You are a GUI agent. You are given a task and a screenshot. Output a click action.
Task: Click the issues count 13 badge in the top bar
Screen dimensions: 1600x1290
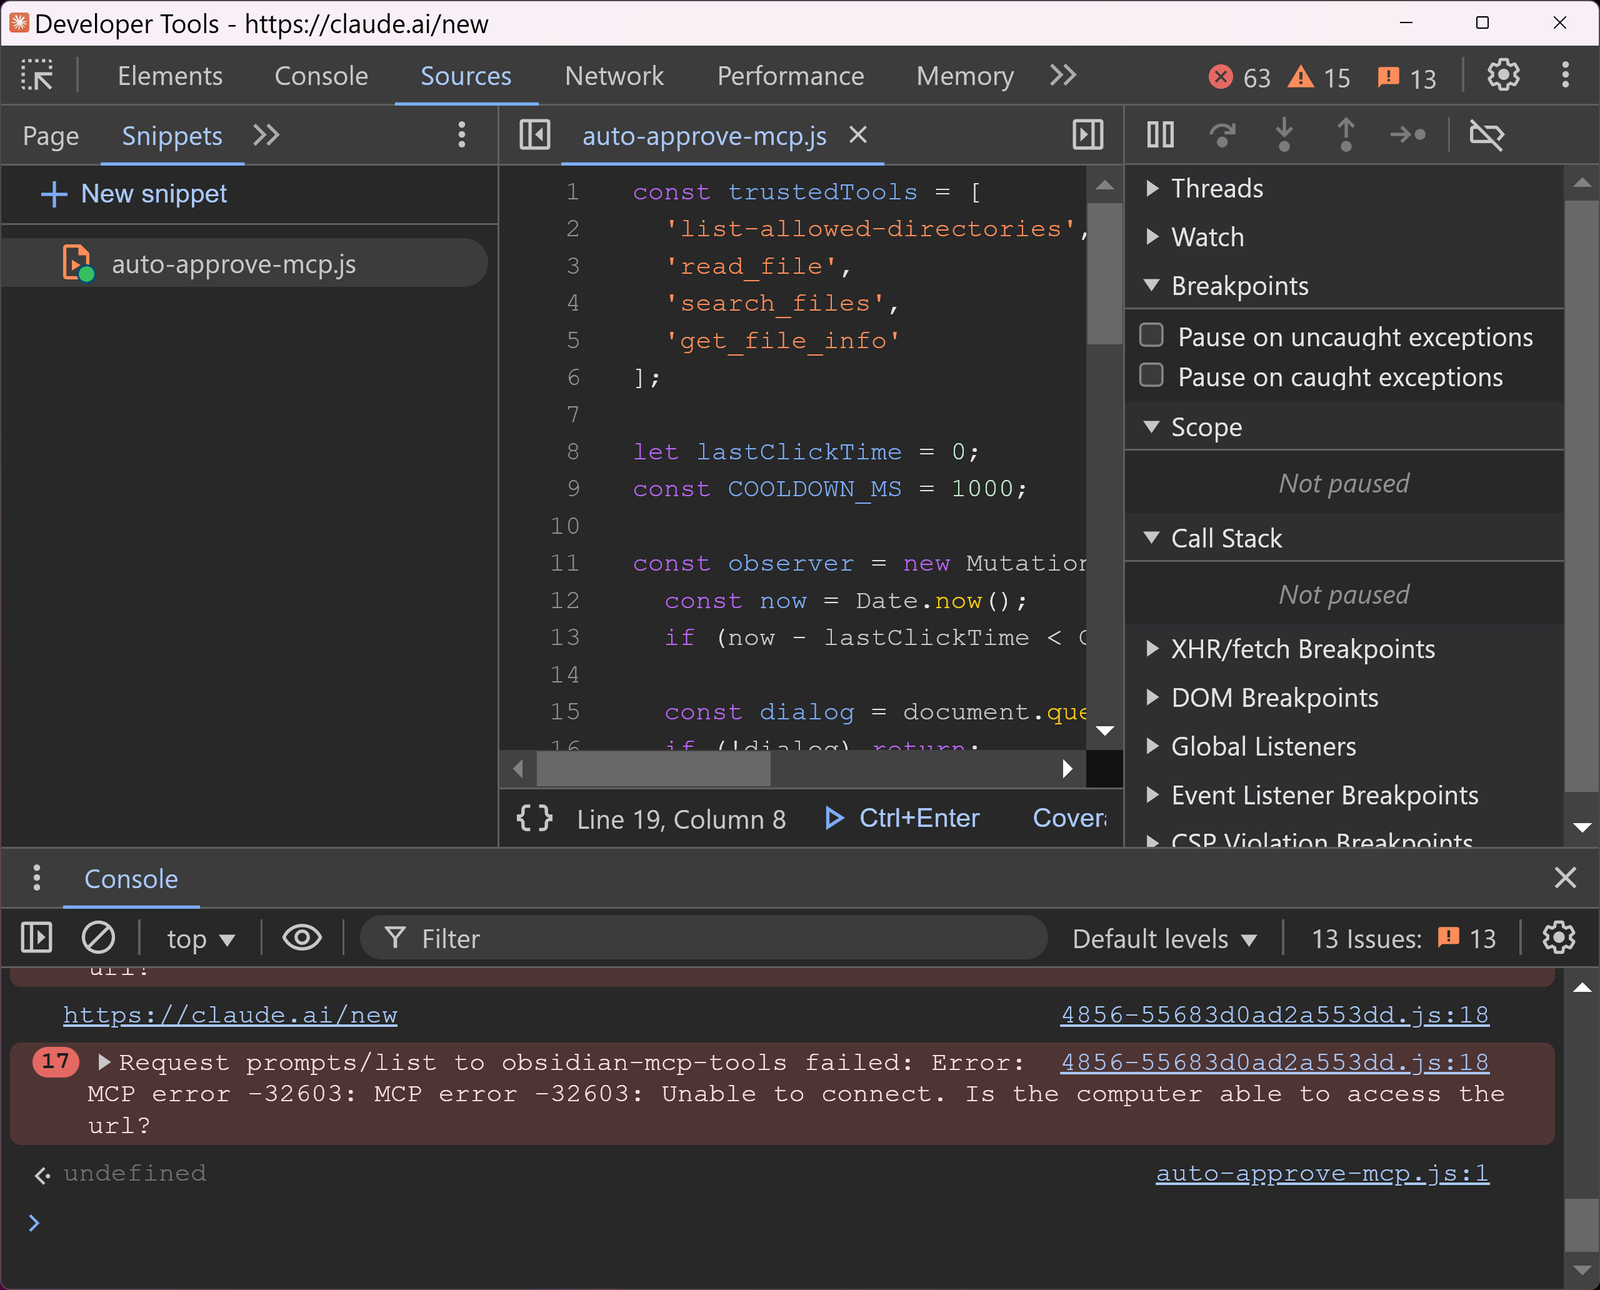click(1406, 77)
